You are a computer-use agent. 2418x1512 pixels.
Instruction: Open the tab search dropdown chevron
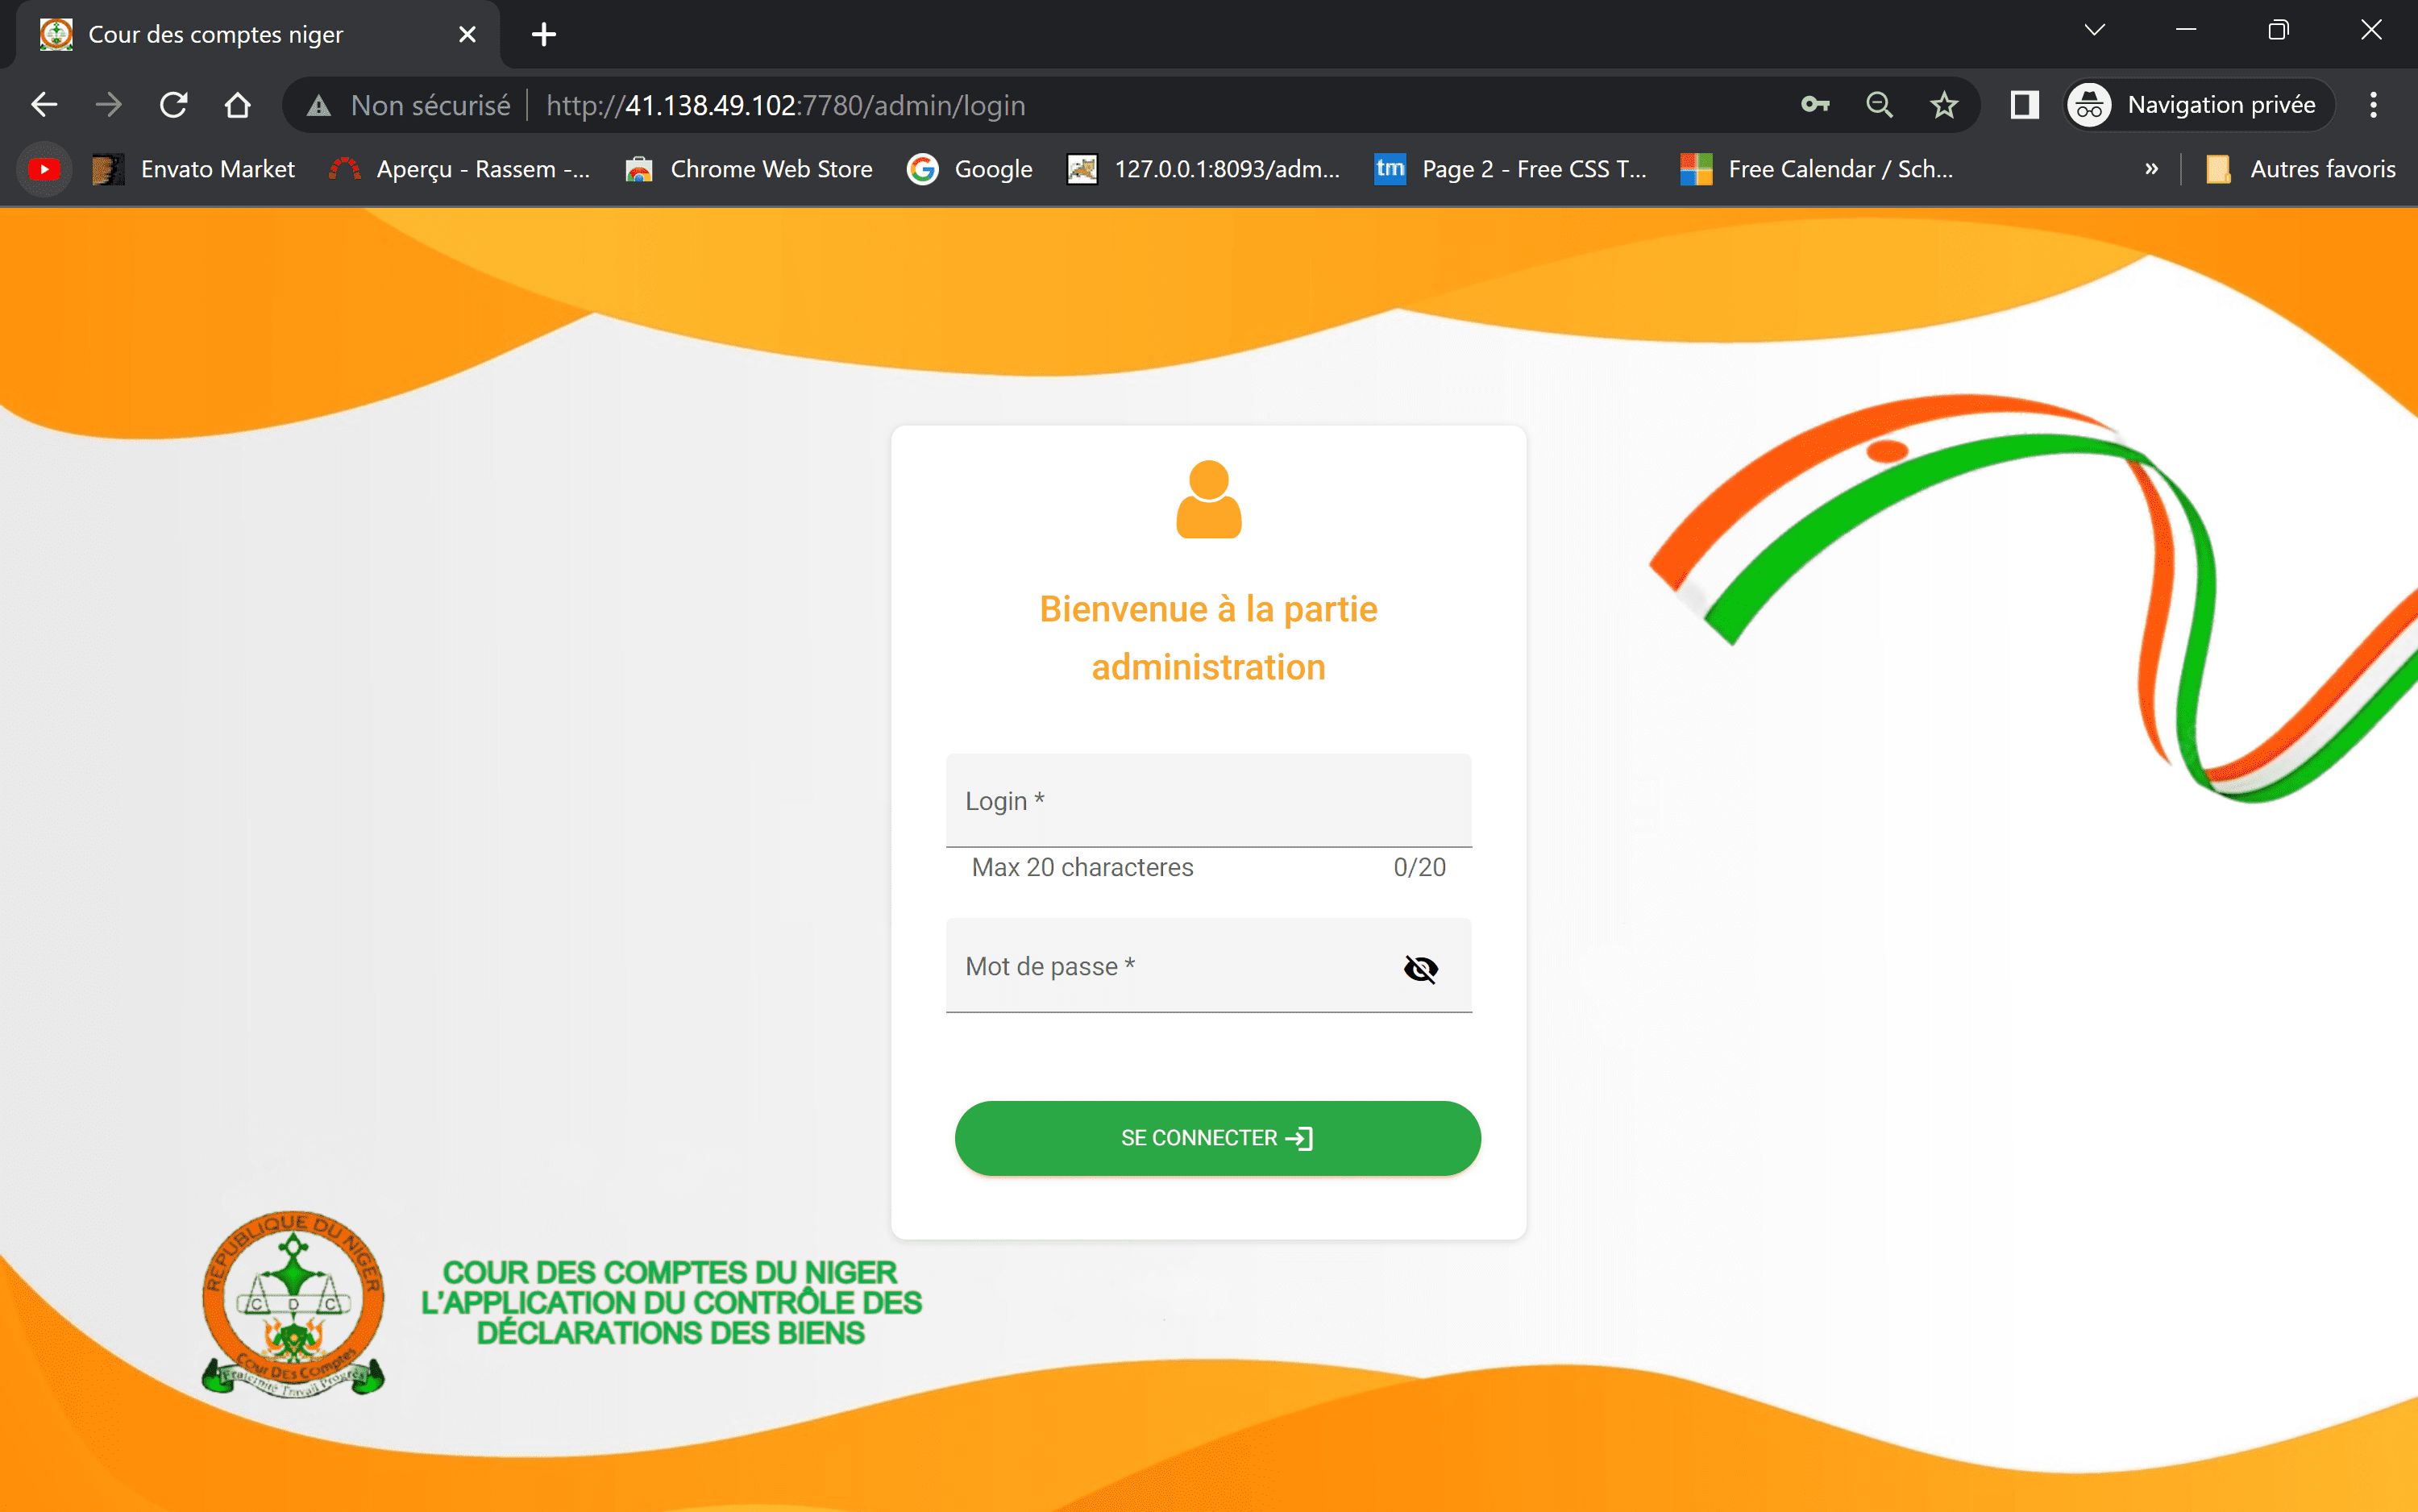pyautogui.click(x=2095, y=30)
